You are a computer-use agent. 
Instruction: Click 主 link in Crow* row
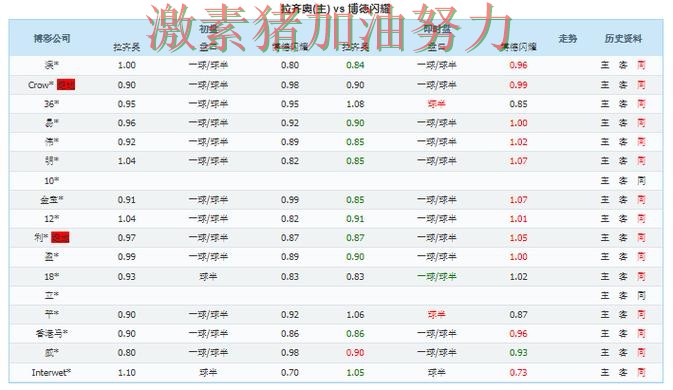[x=605, y=85]
